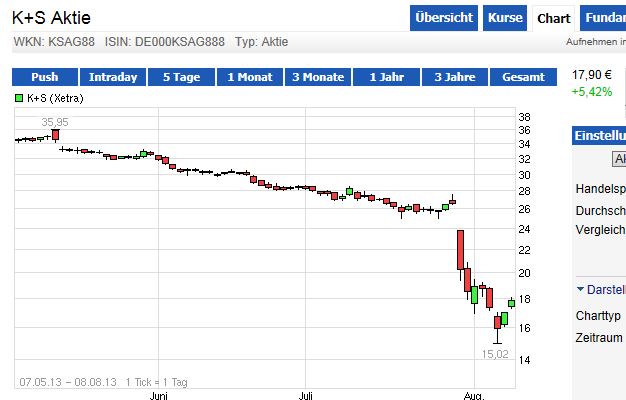Screen dimensions: 626x400
Task: Click the ISIN: DE000KSAG888 text
Action: pyautogui.click(x=164, y=42)
